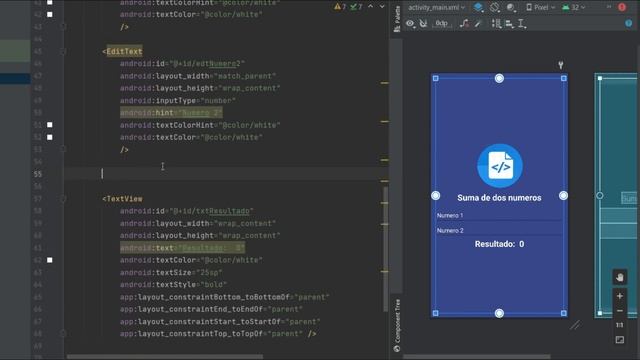The image size is (640, 360).
Task: Click the fold marker at line 43 closing tag
Action: pos(63,27)
